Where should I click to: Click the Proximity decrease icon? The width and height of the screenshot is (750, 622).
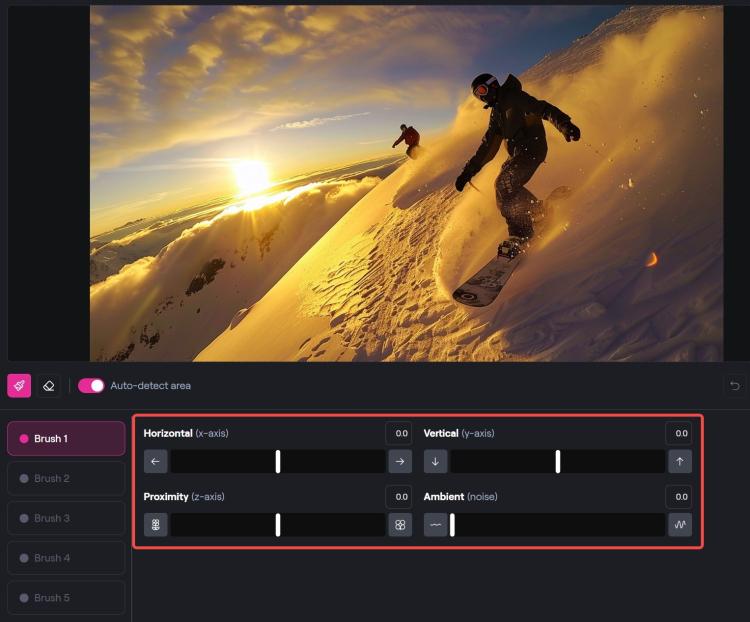tap(155, 525)
